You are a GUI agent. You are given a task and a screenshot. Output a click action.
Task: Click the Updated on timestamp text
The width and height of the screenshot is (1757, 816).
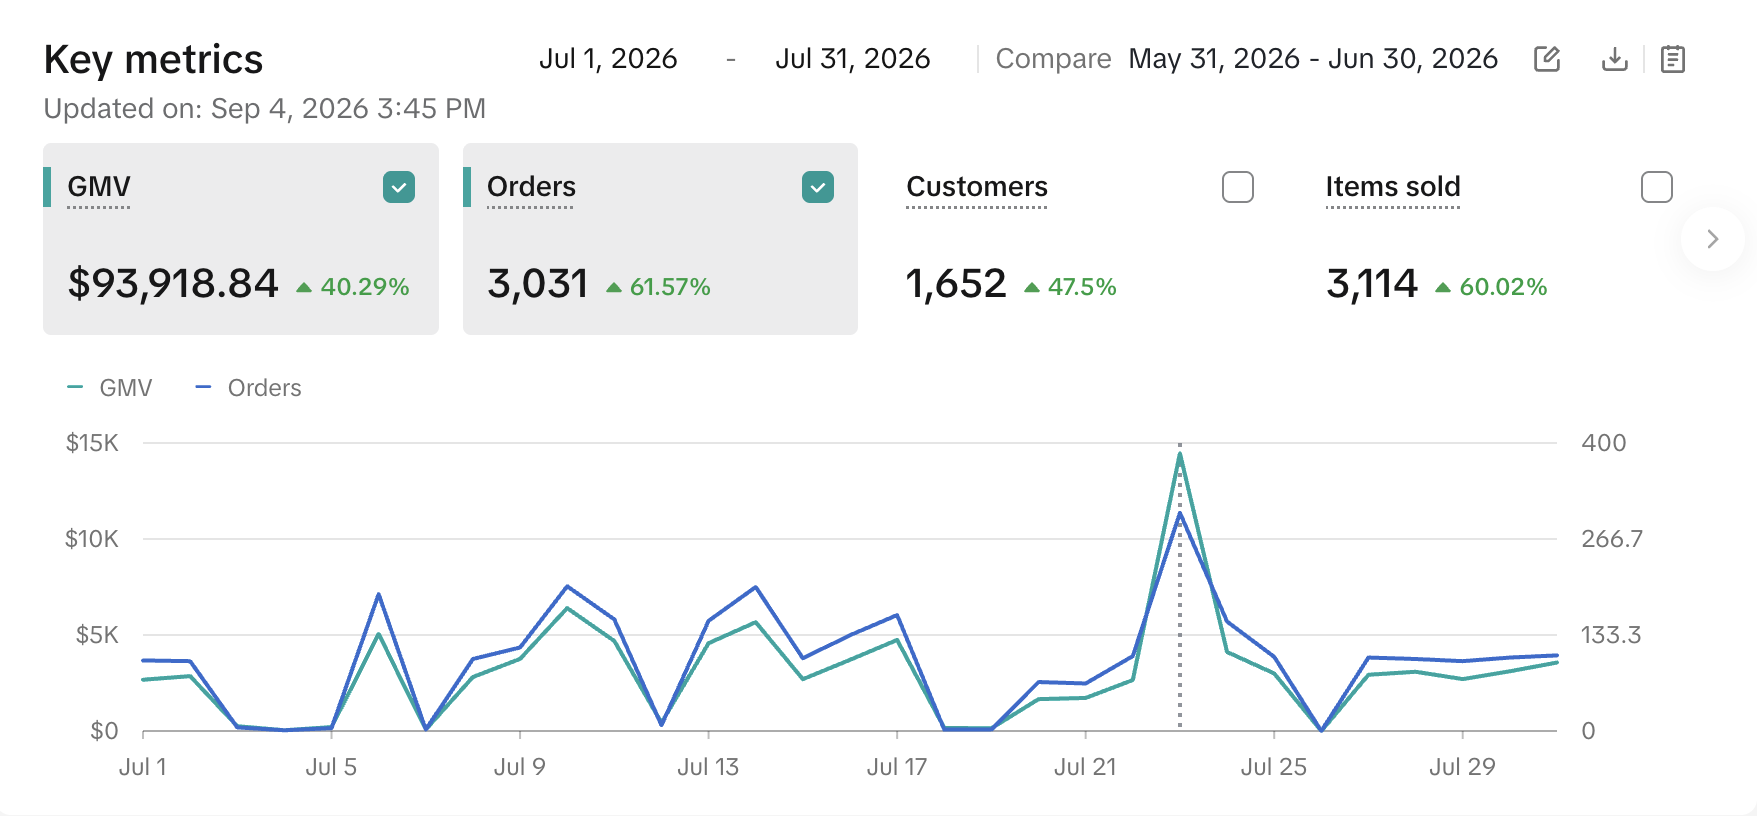265,108
